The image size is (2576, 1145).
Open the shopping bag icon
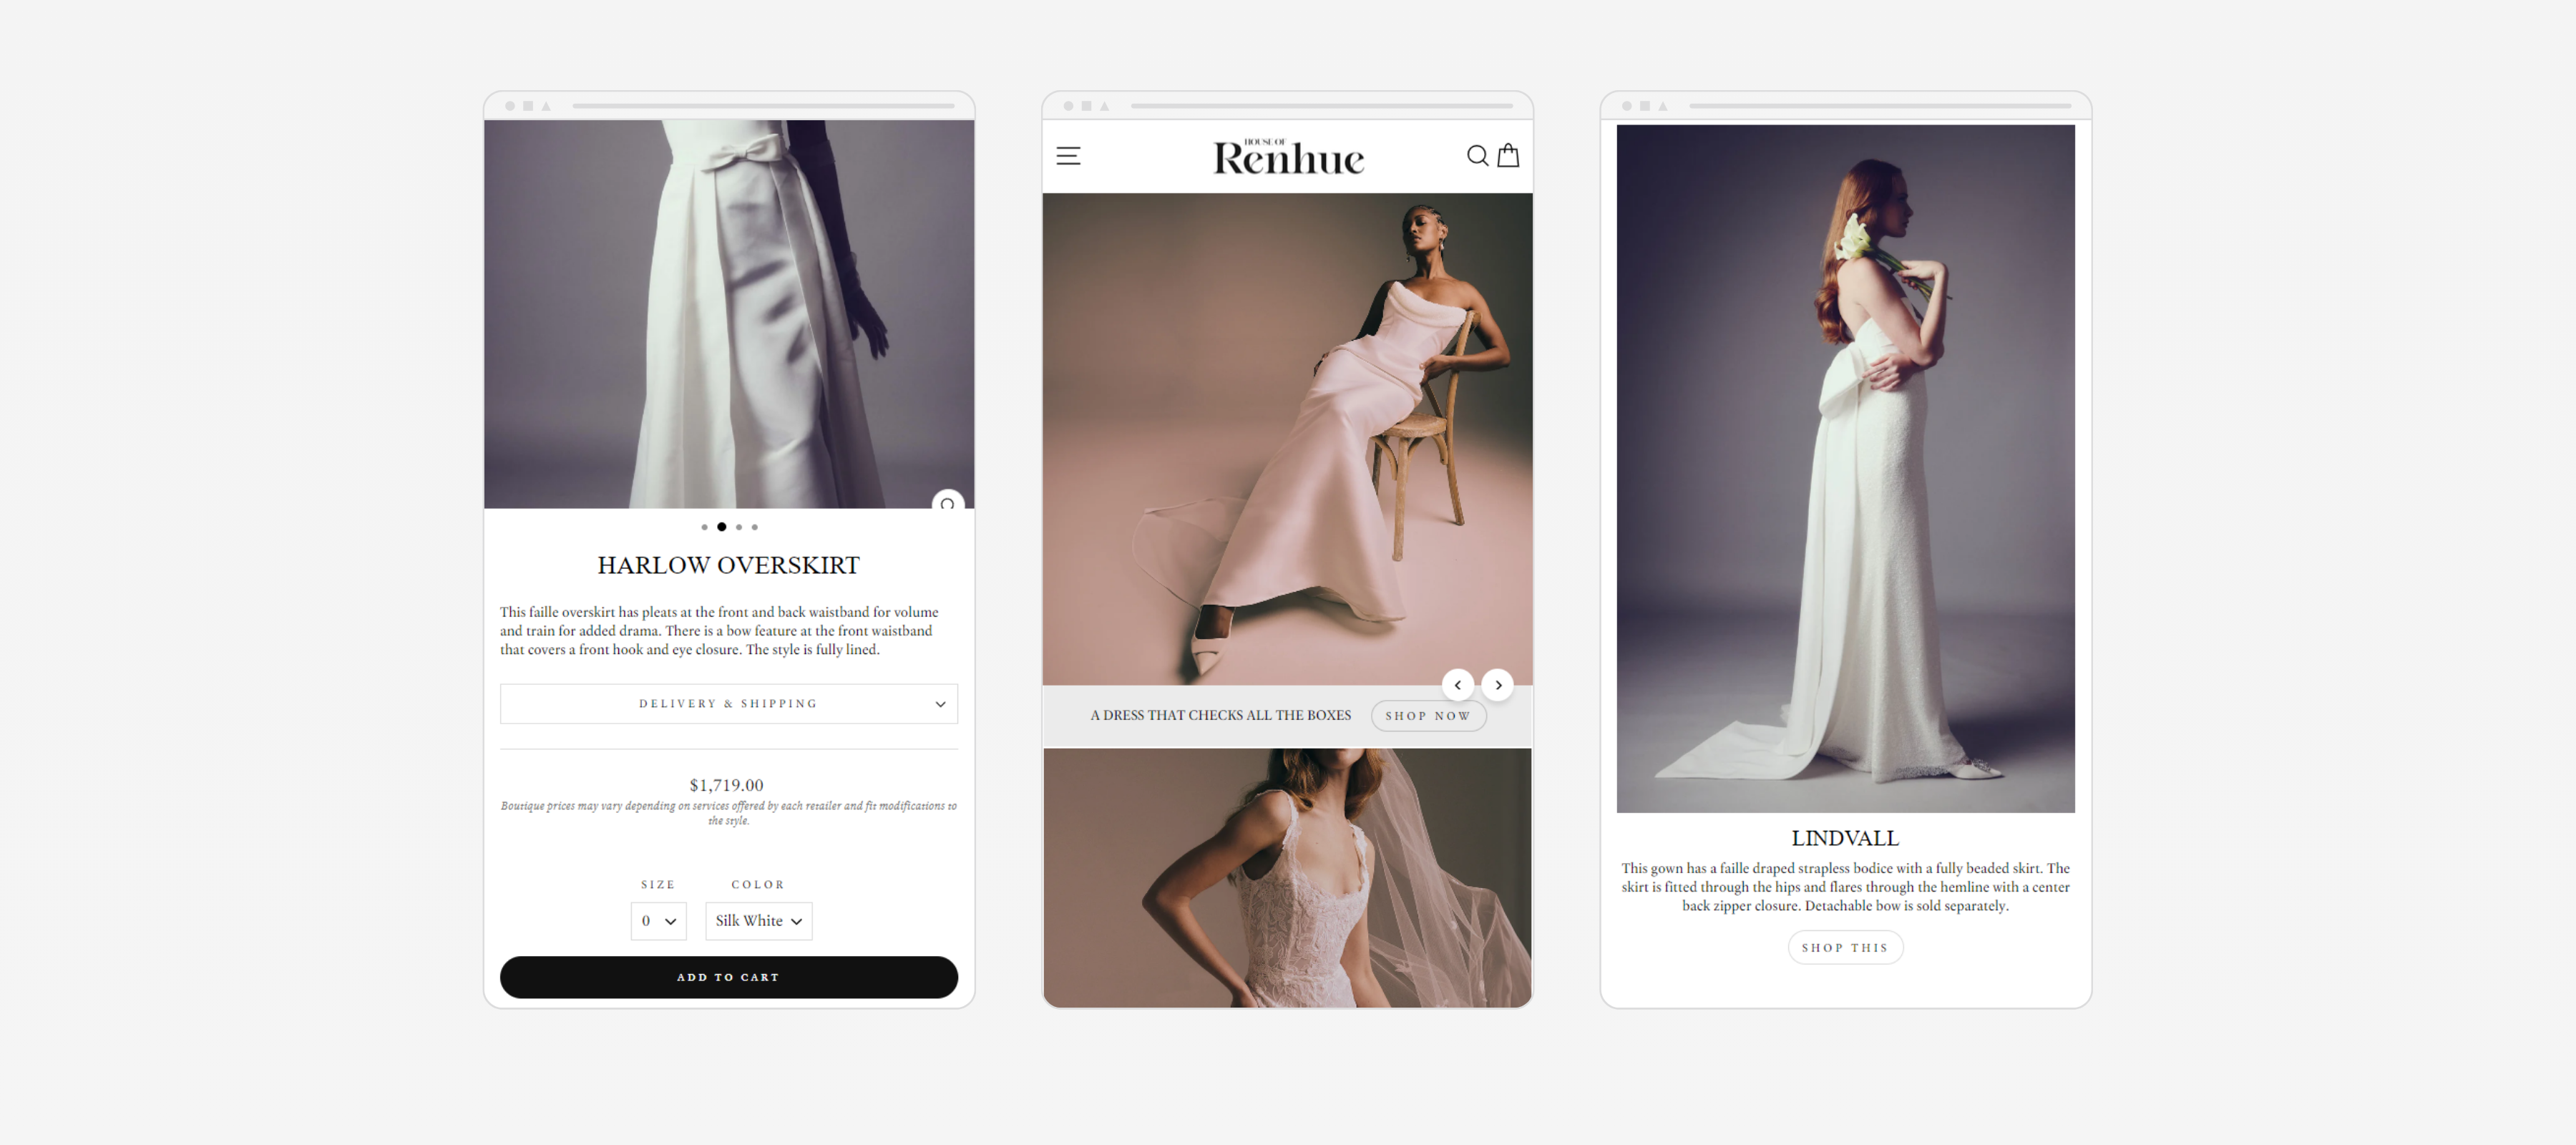[x=1508, y=156]
